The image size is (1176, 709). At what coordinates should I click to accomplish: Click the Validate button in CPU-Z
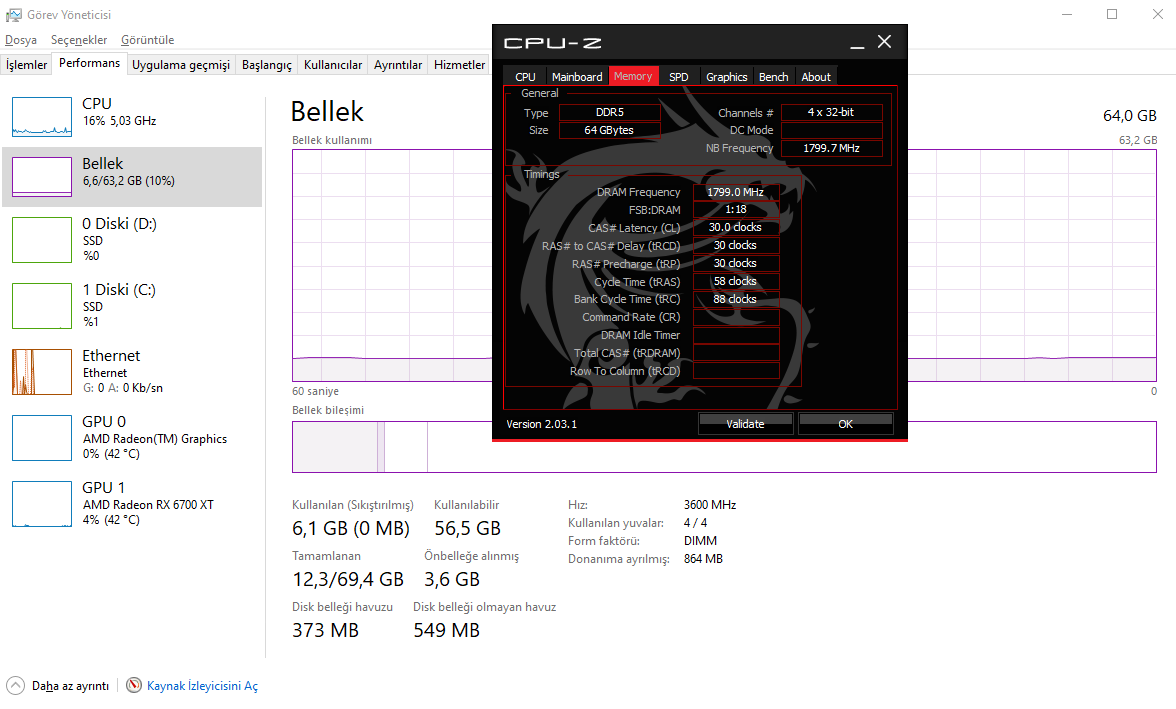point(746,424)
